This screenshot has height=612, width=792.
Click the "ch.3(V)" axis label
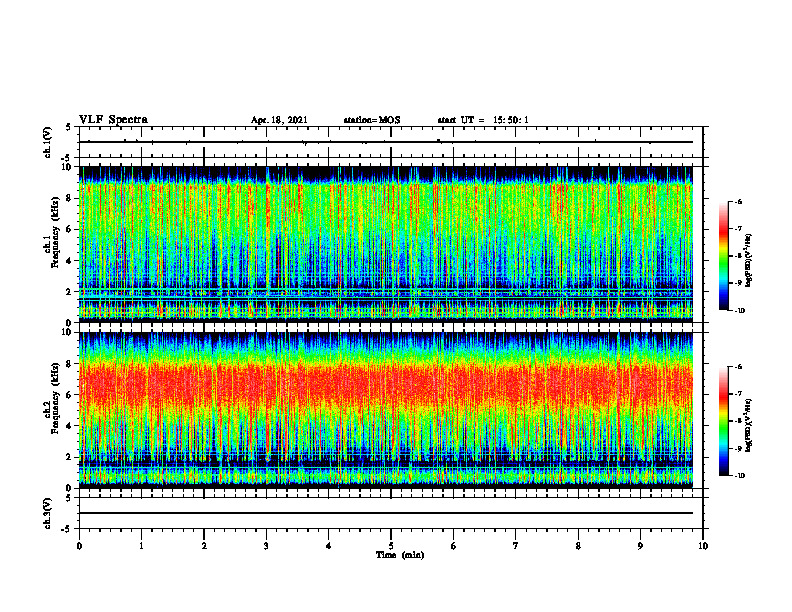pyautogui.click(x=47, y=513)
